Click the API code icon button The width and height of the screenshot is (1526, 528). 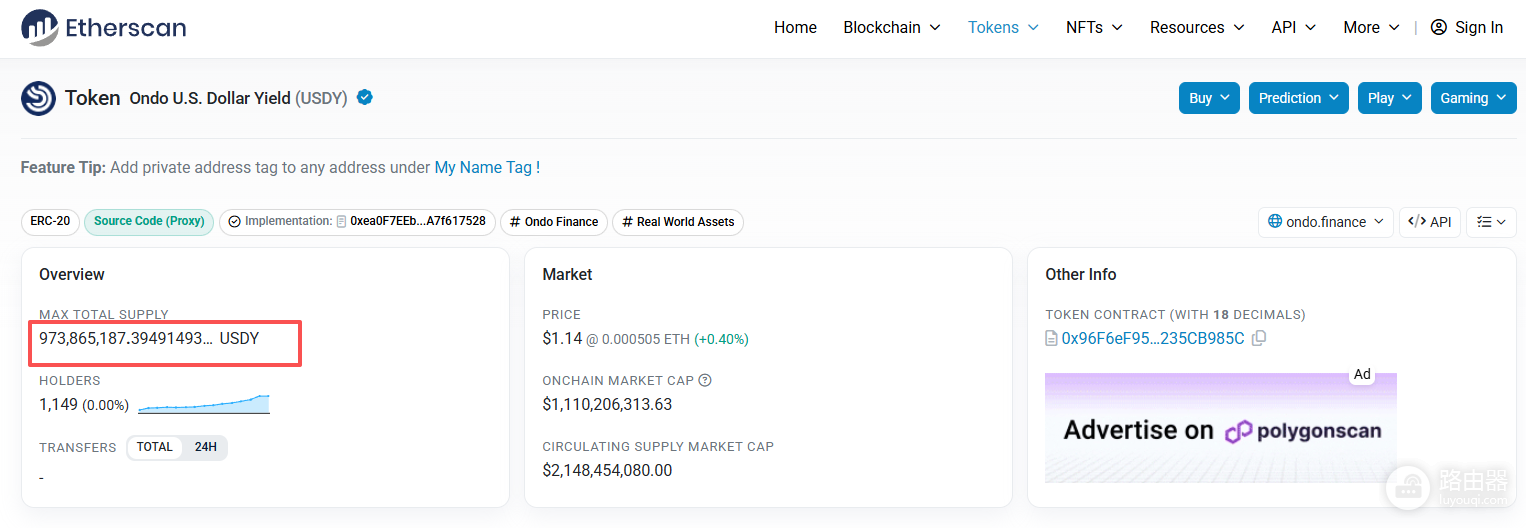pyautogui.click(x=1430, y=222)
